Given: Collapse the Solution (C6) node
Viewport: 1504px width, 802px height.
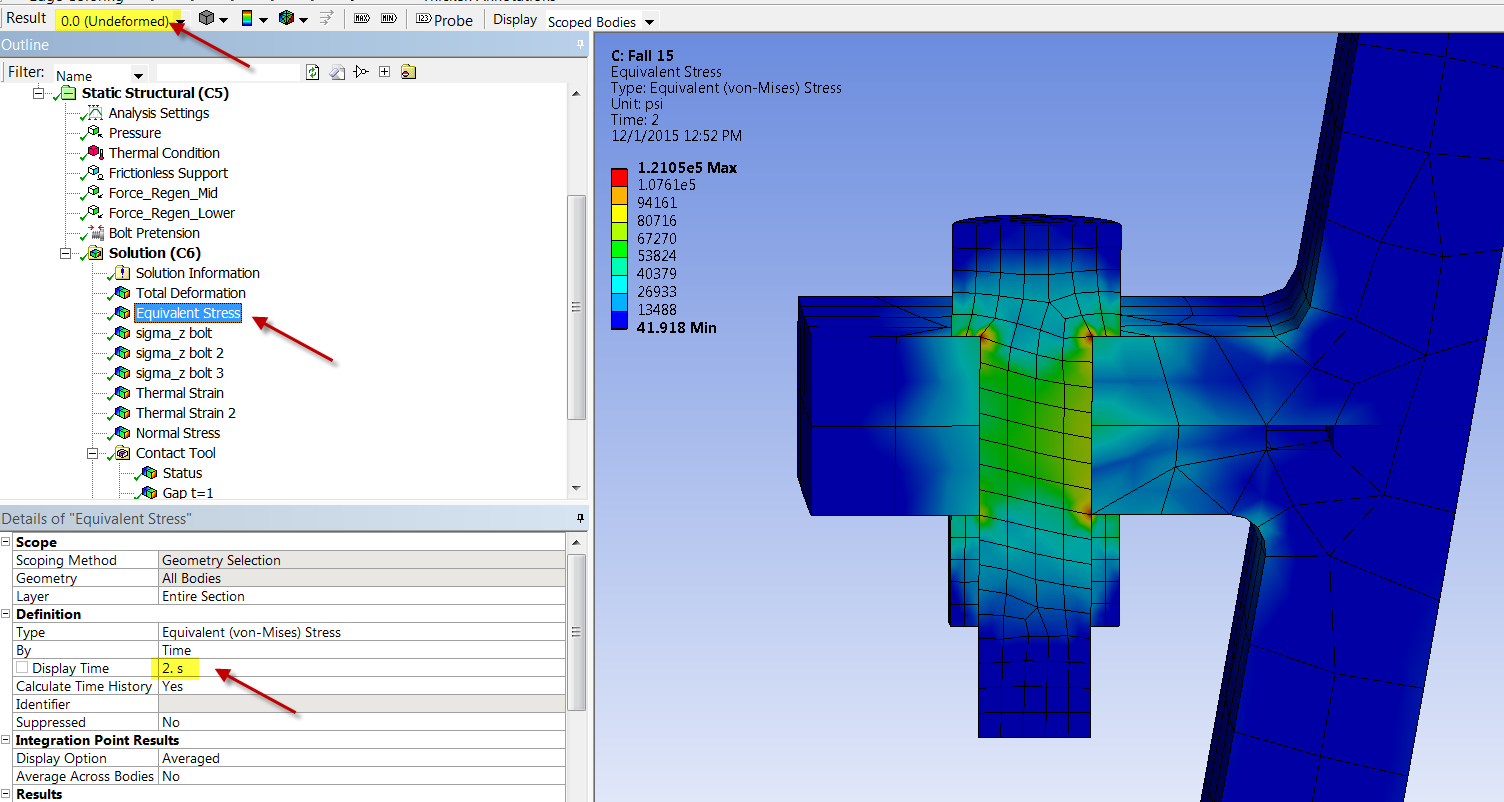Looking at the screenshot, I should (x=67, y=253).
